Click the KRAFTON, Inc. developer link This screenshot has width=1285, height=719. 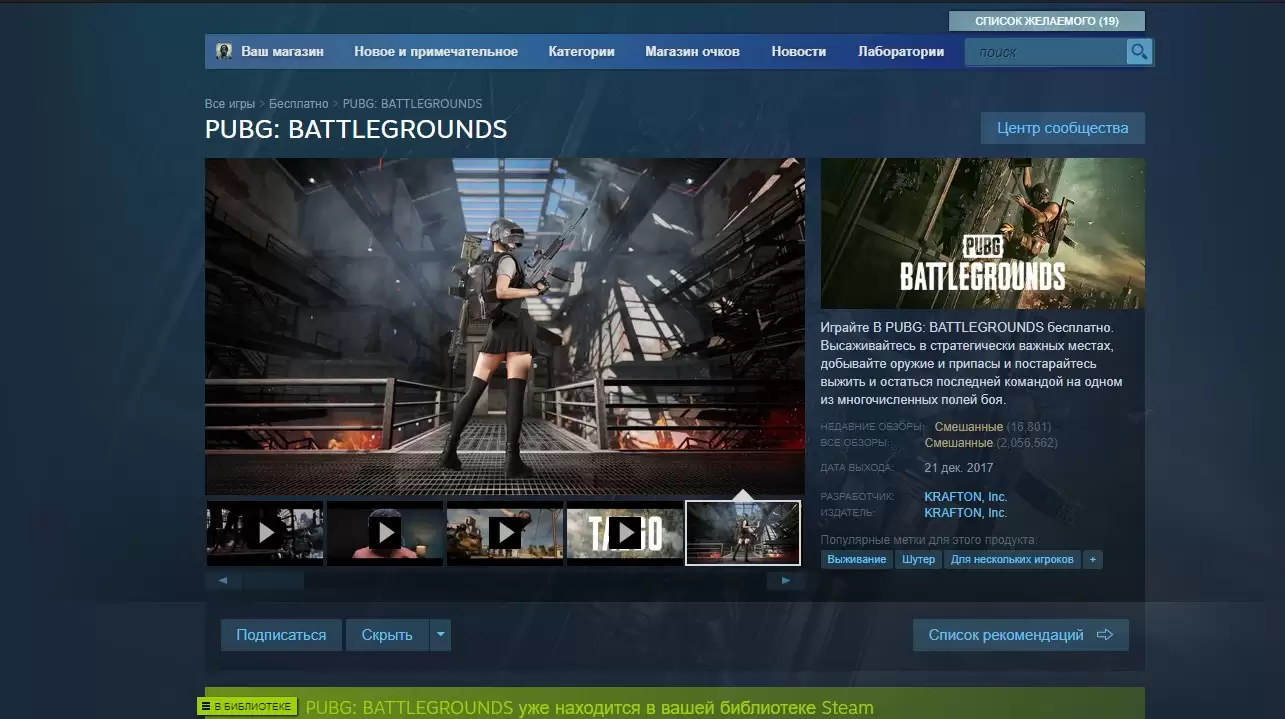point(966,497)
